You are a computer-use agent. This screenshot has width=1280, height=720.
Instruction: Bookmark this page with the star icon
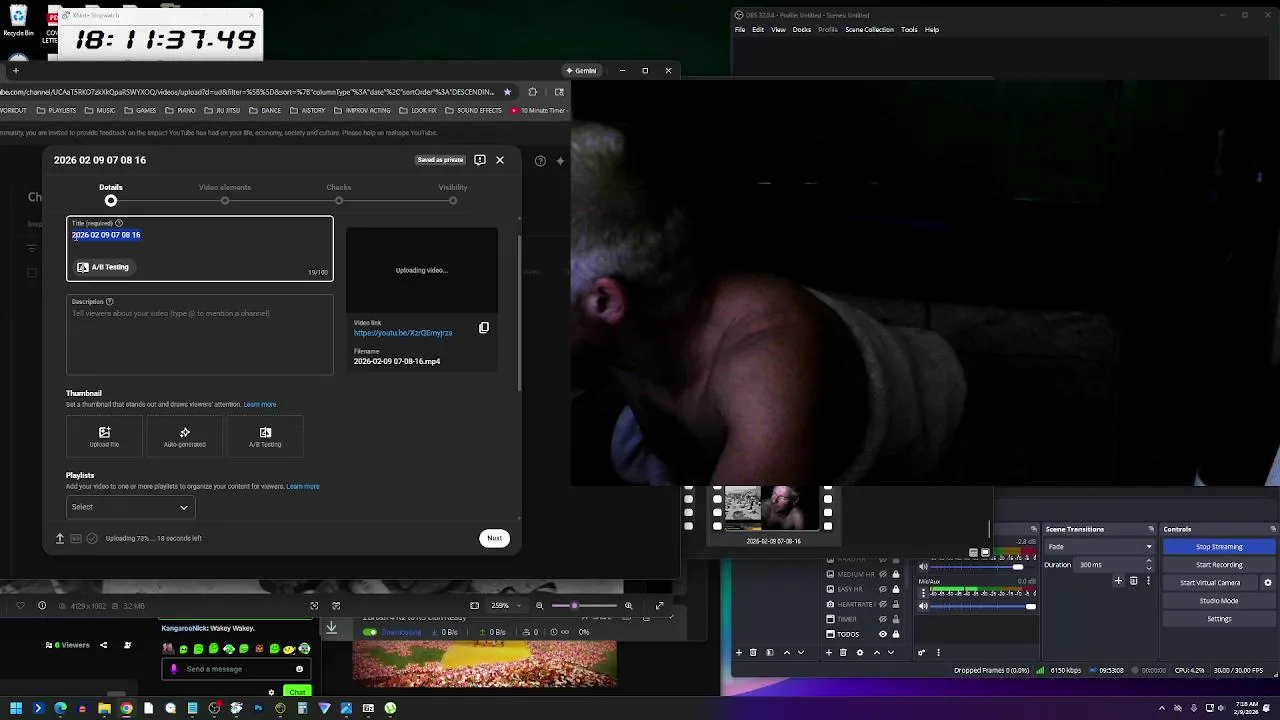coord(507,92)
